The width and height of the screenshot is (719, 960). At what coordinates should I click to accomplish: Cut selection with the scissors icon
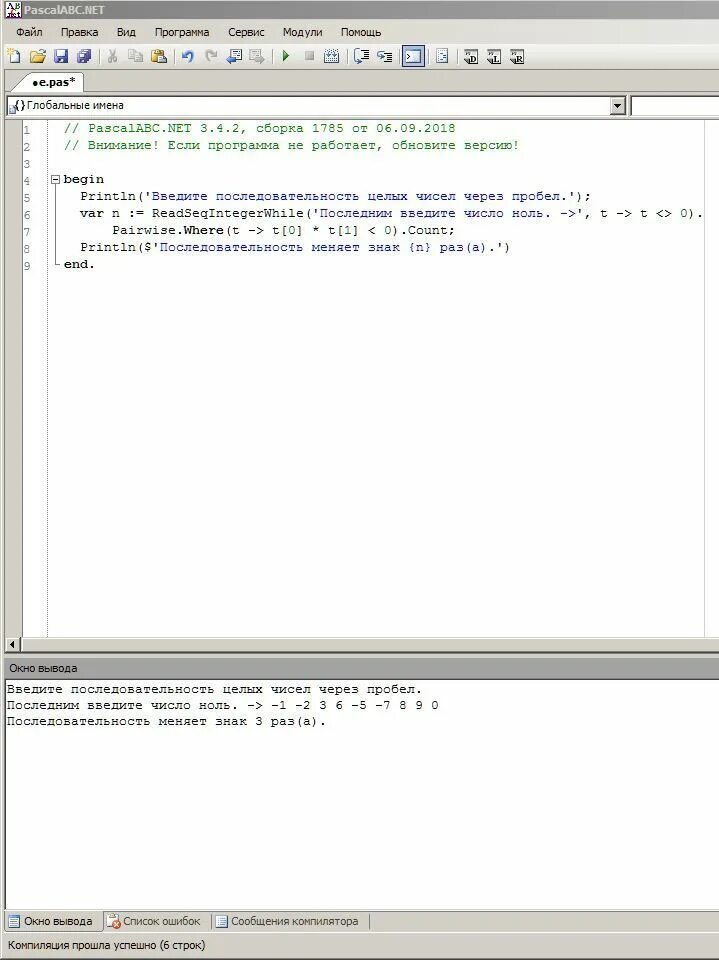tap(112, 56)
